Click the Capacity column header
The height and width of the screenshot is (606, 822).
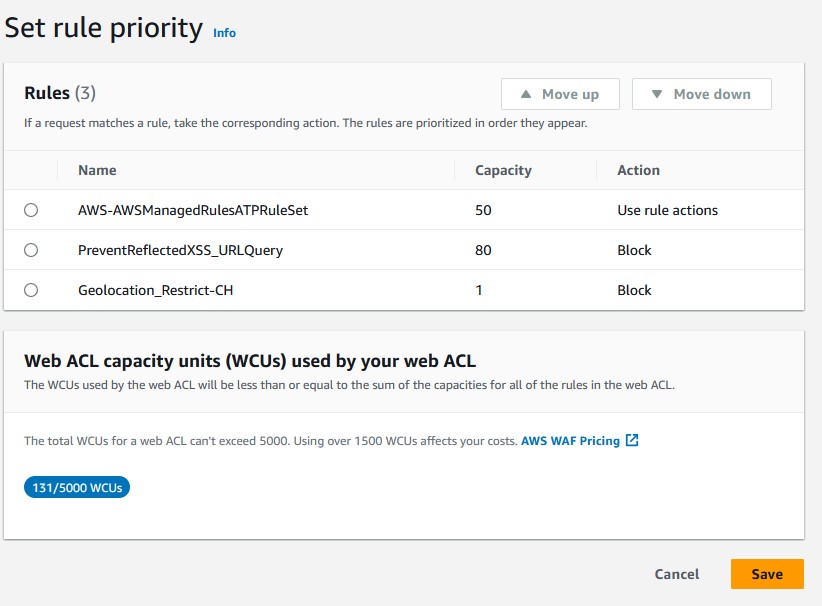point(503,170)
